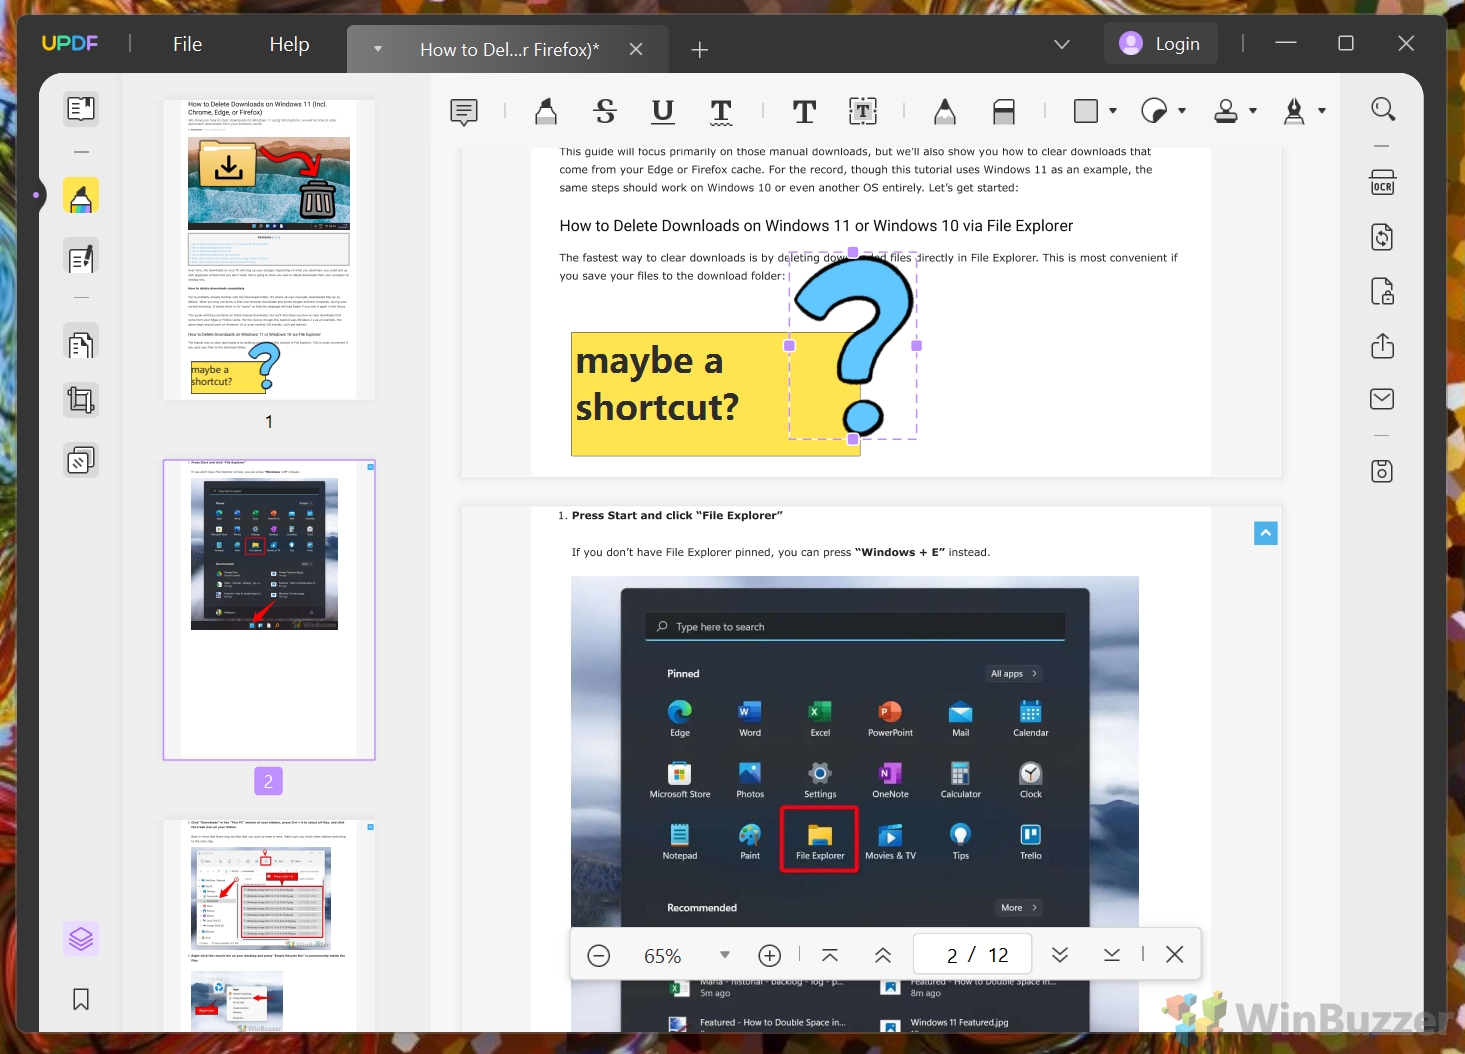Image resolution: width=1465 pixels, height=1054 pixels.
Task: Select the Eraser tool
Action: tap(1004, 111)
